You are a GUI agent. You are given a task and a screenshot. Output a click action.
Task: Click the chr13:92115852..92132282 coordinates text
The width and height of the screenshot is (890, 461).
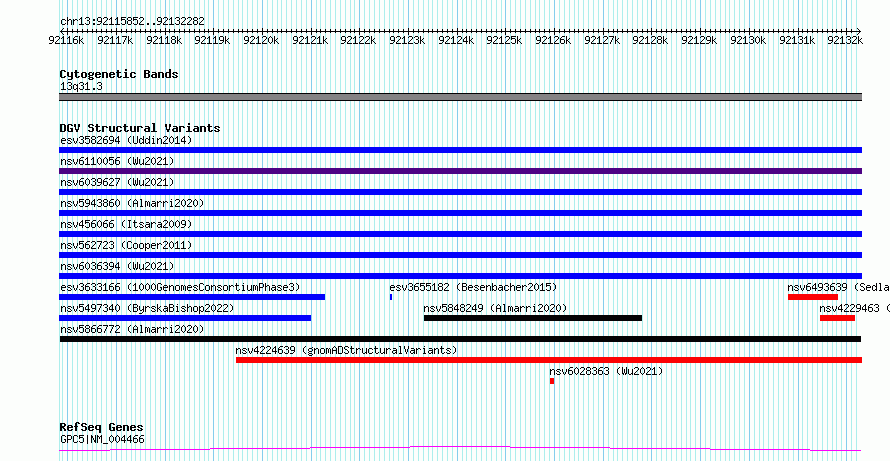point(132,21)
